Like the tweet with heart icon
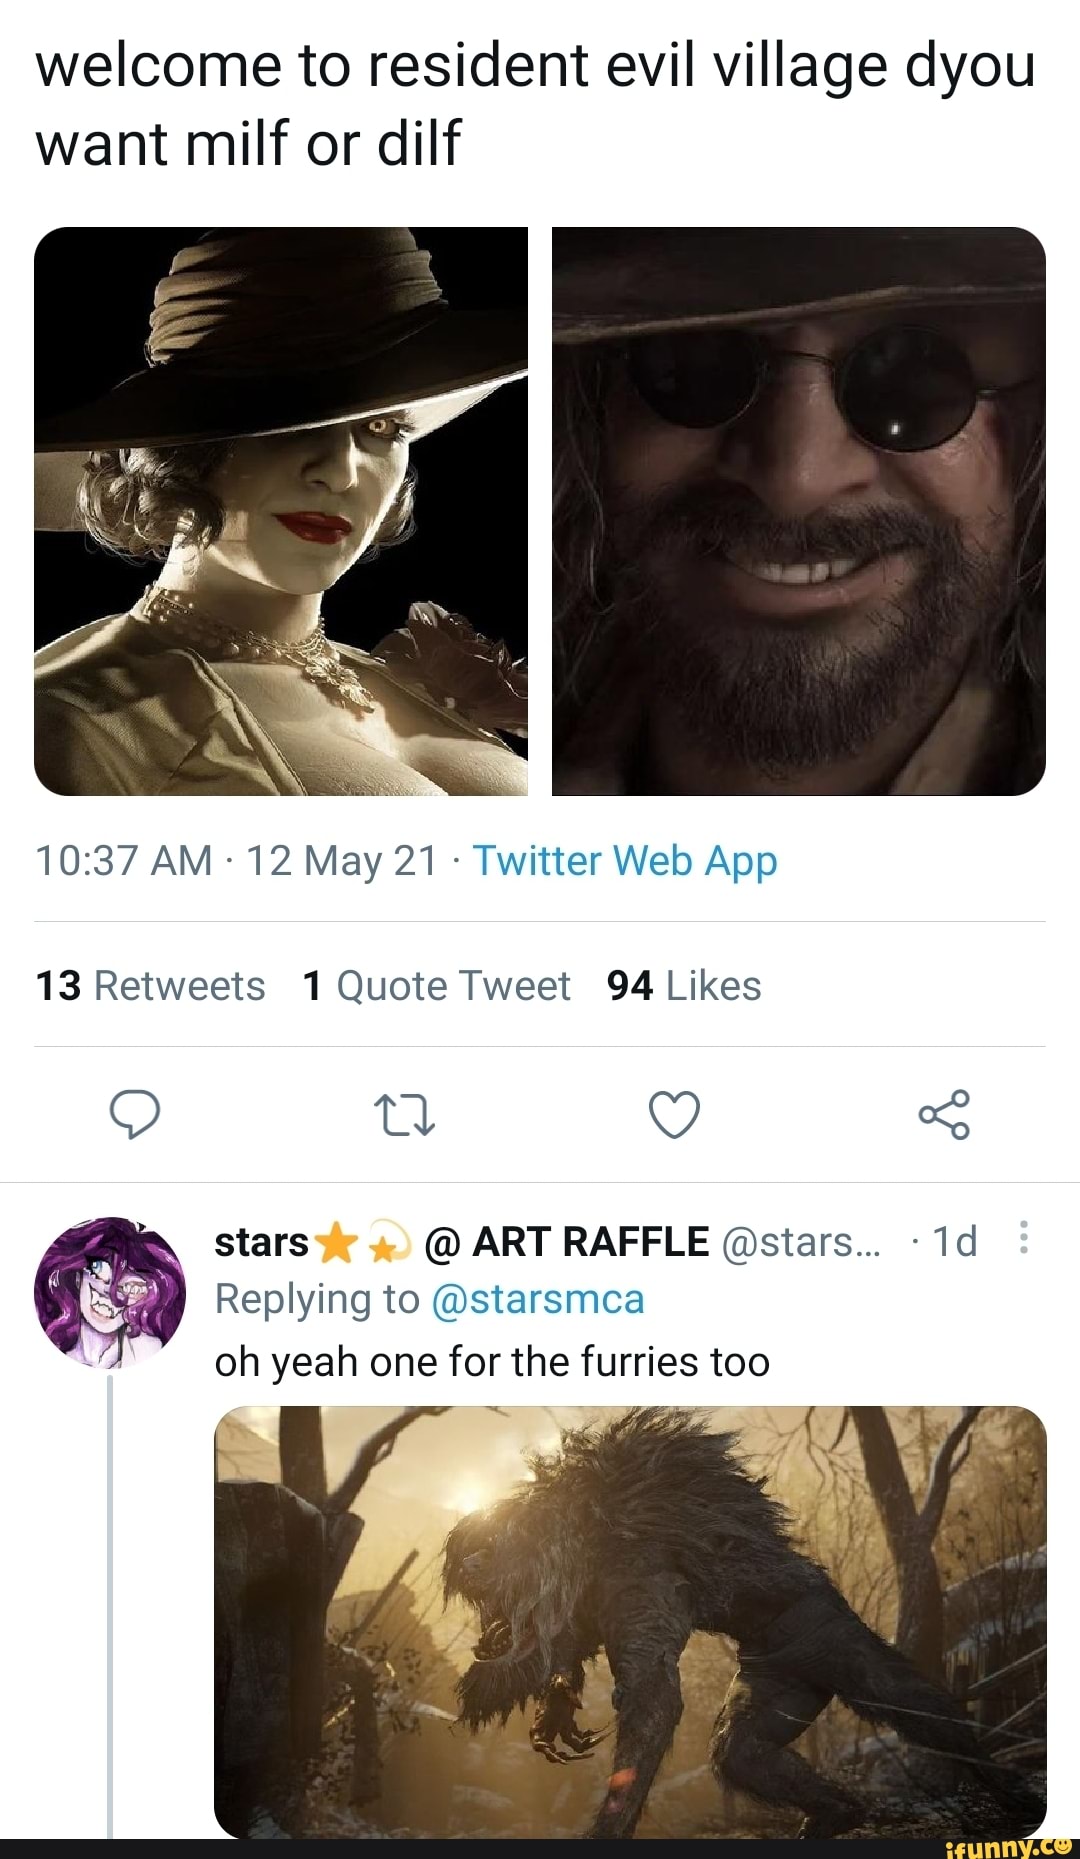Screen dimensions: 1080x1859 tap(675, 1115)
